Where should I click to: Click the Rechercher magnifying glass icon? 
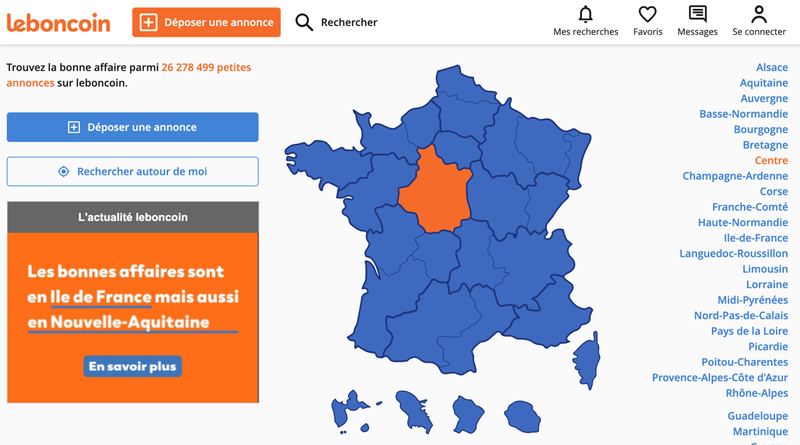pyautogui.click(x=304, y=22)
